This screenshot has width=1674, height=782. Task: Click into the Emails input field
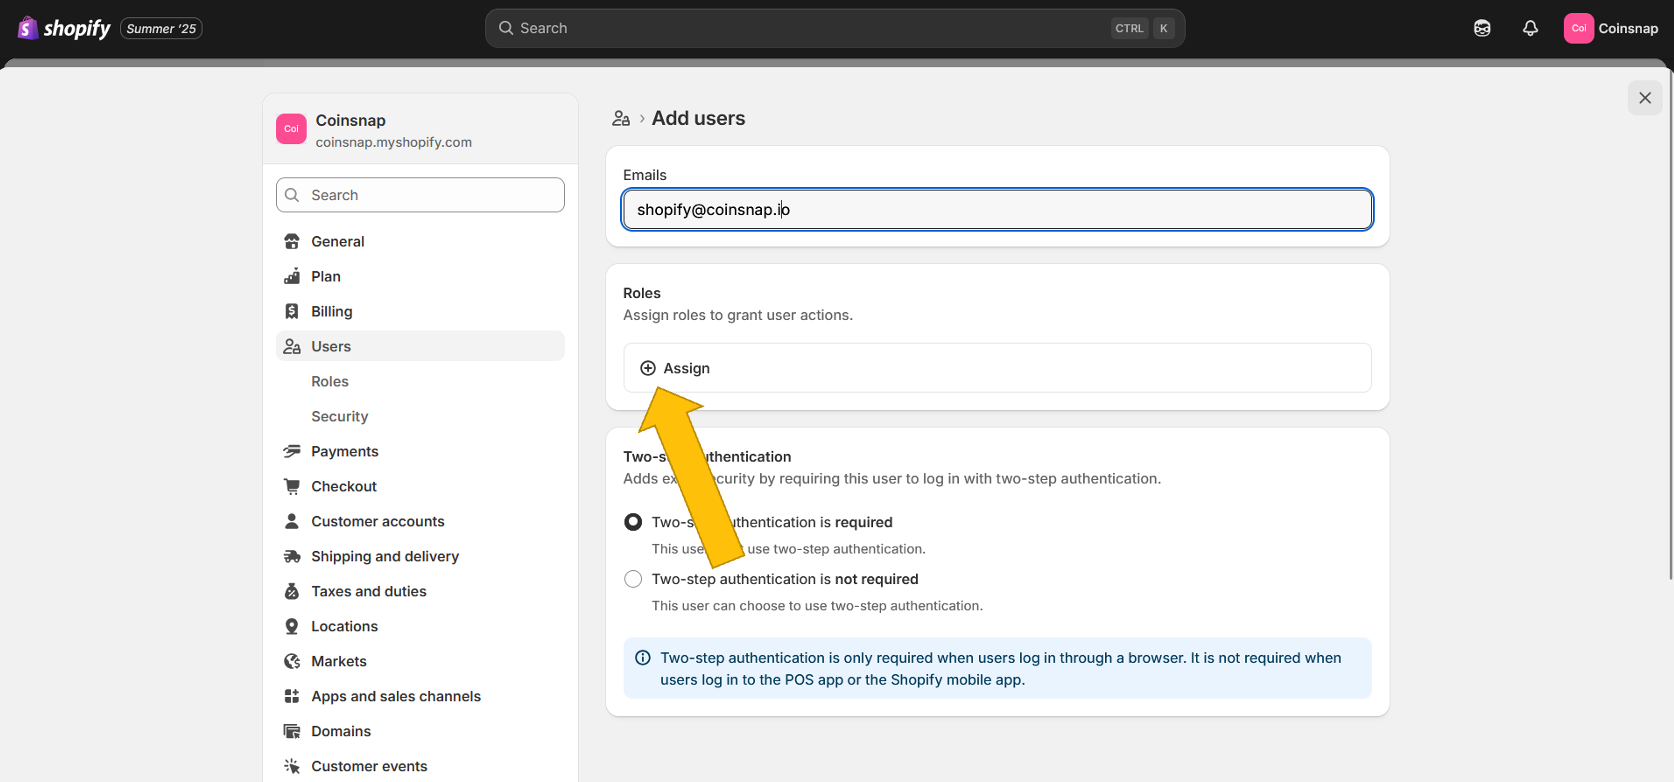997,209
